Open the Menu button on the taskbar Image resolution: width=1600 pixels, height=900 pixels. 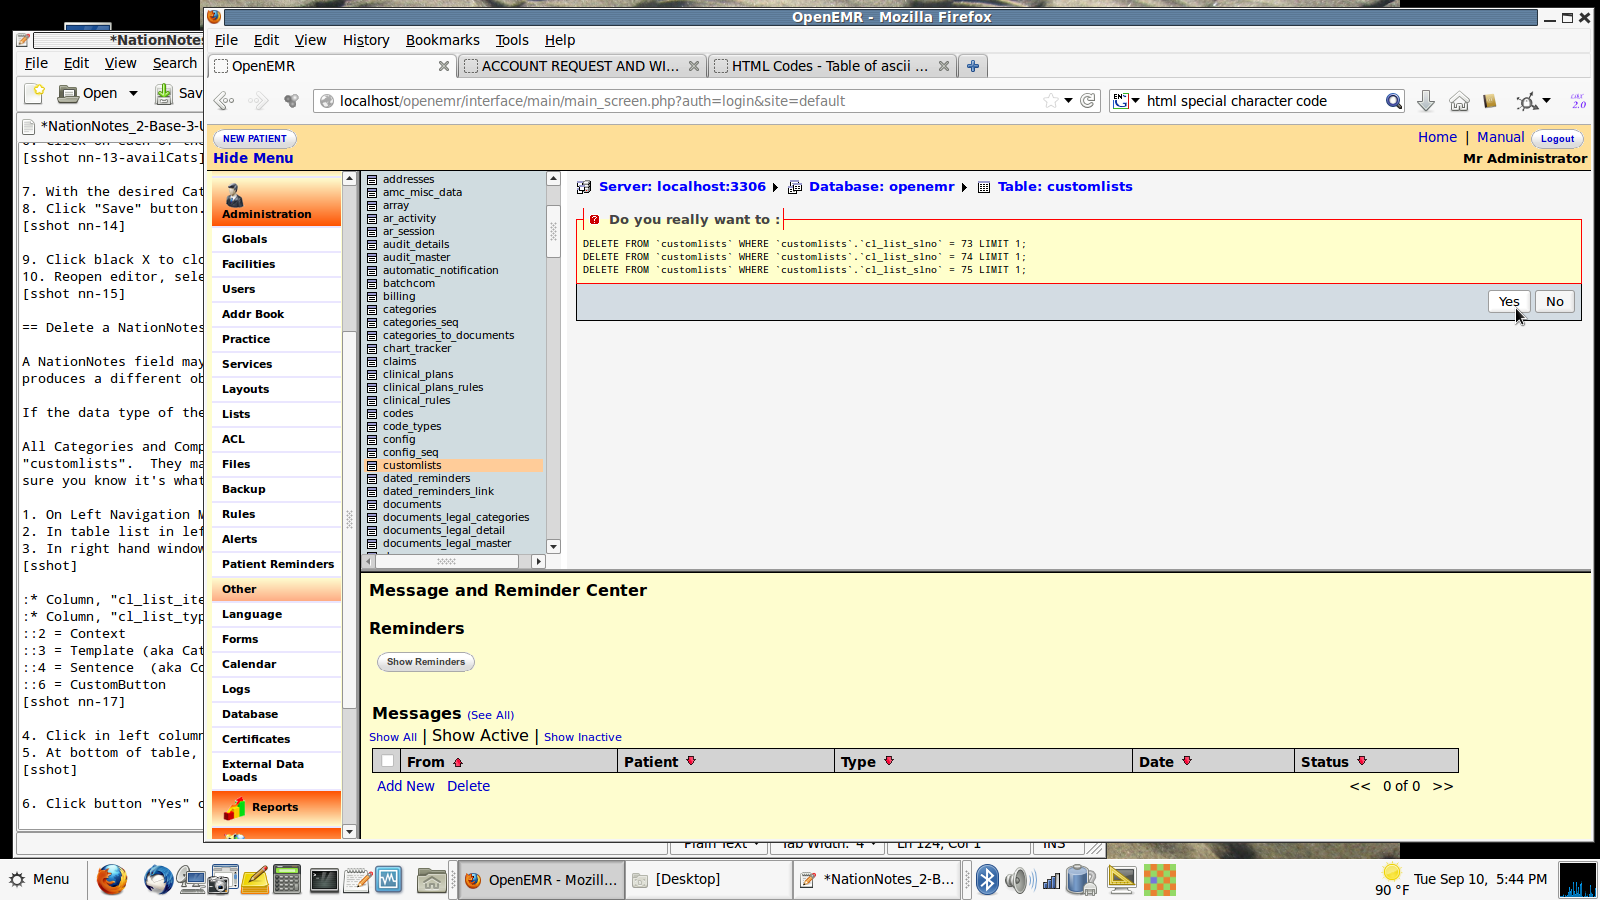coord(40,879)
